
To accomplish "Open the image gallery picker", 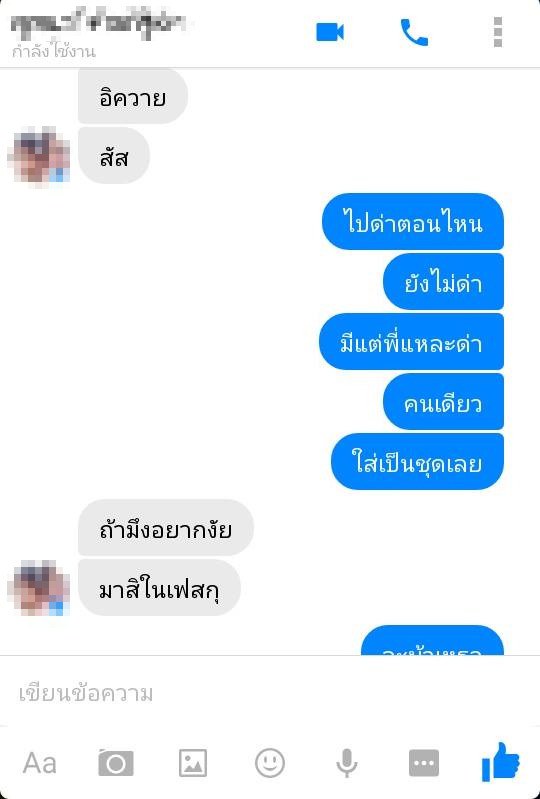I will (x=193, y=763).
